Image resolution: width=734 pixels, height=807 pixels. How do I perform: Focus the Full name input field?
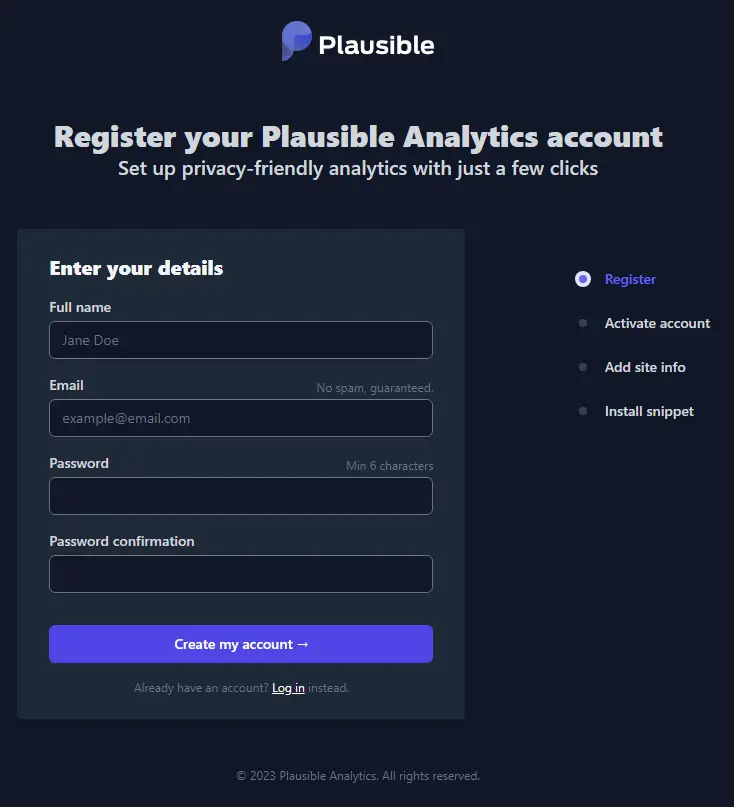241,340
